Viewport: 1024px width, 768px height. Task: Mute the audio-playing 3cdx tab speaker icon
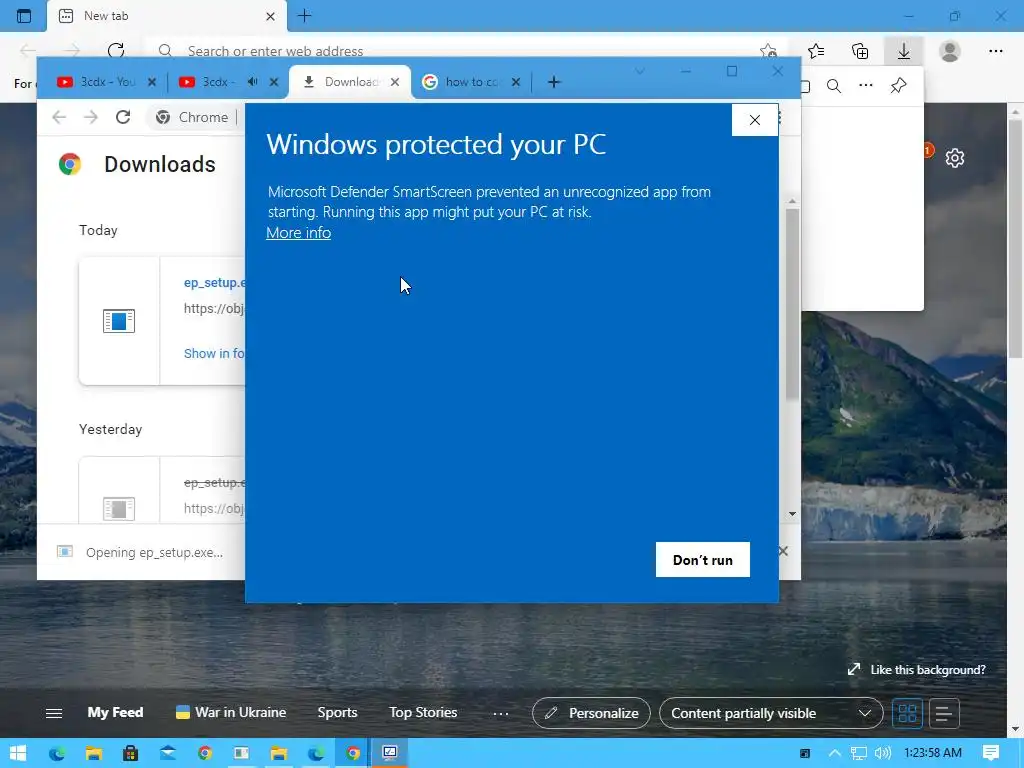(x=253, y=82)
